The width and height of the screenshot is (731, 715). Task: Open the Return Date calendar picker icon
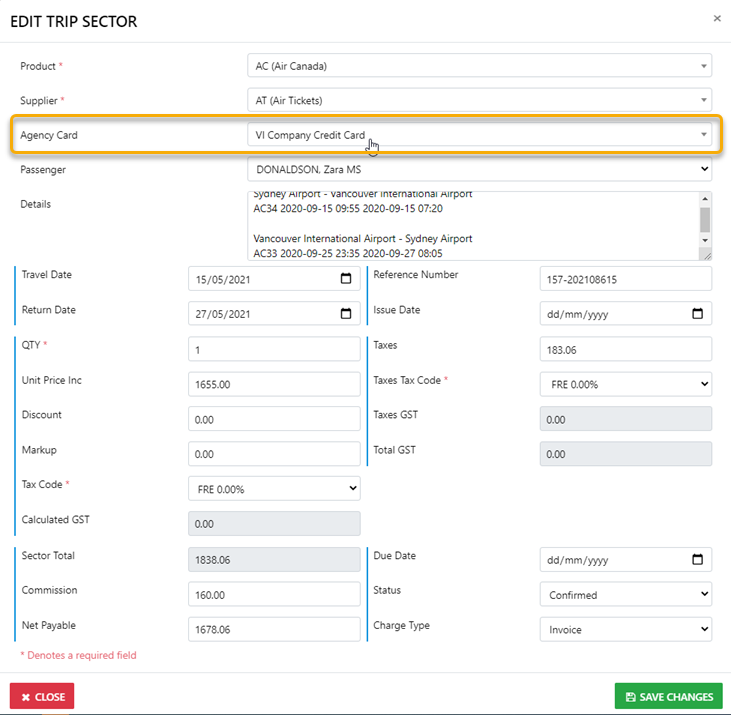[346, 314]
